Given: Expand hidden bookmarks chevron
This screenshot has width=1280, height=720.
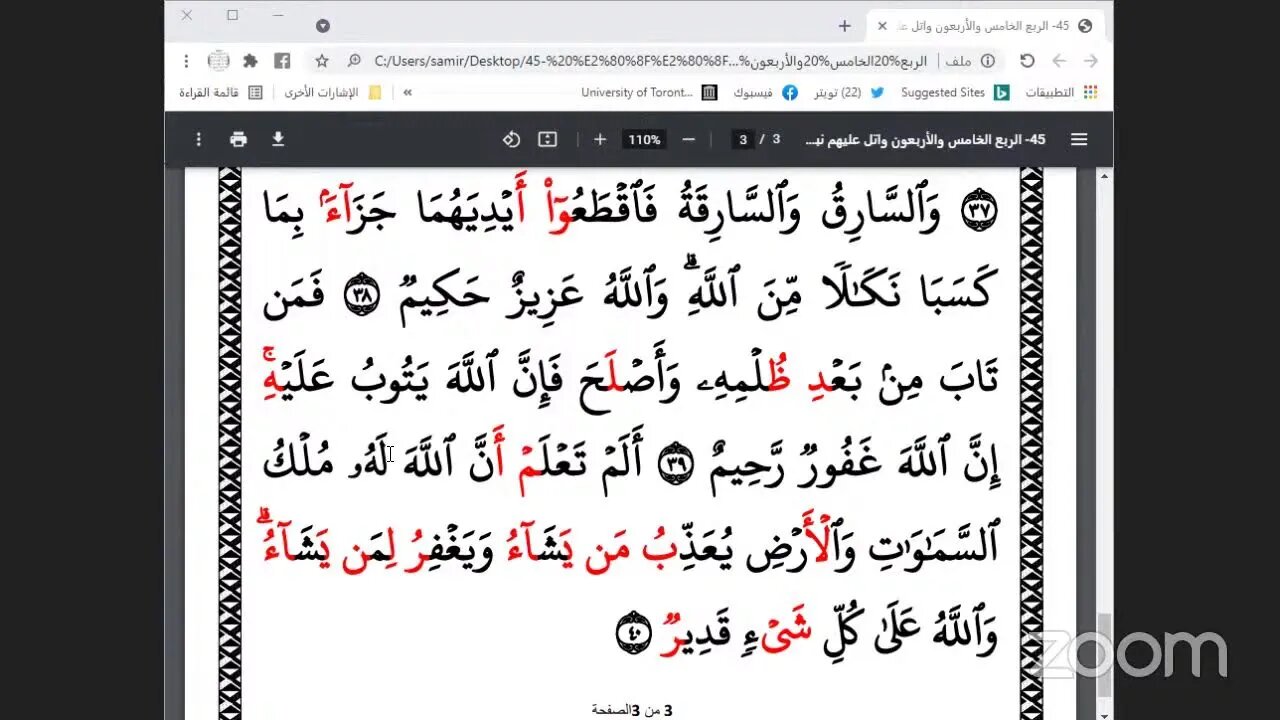Looking at the screenshot, I should (x=407, y=92).
